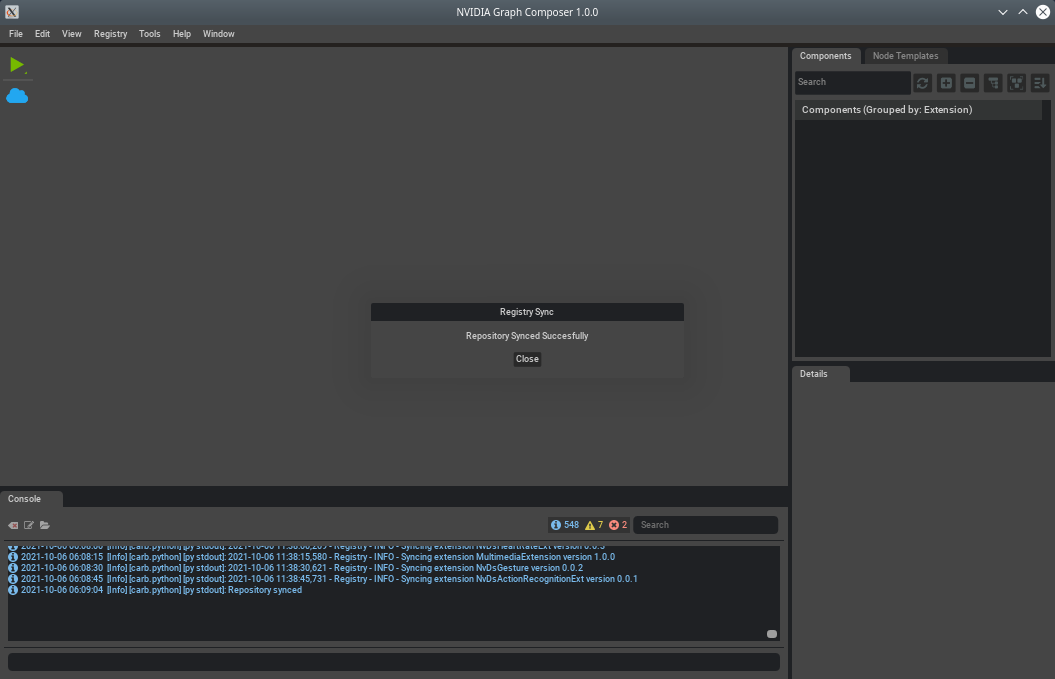Click the collapse all minus icon
Viewport: 1055px width, 679px height.
[x=969, y=83]
